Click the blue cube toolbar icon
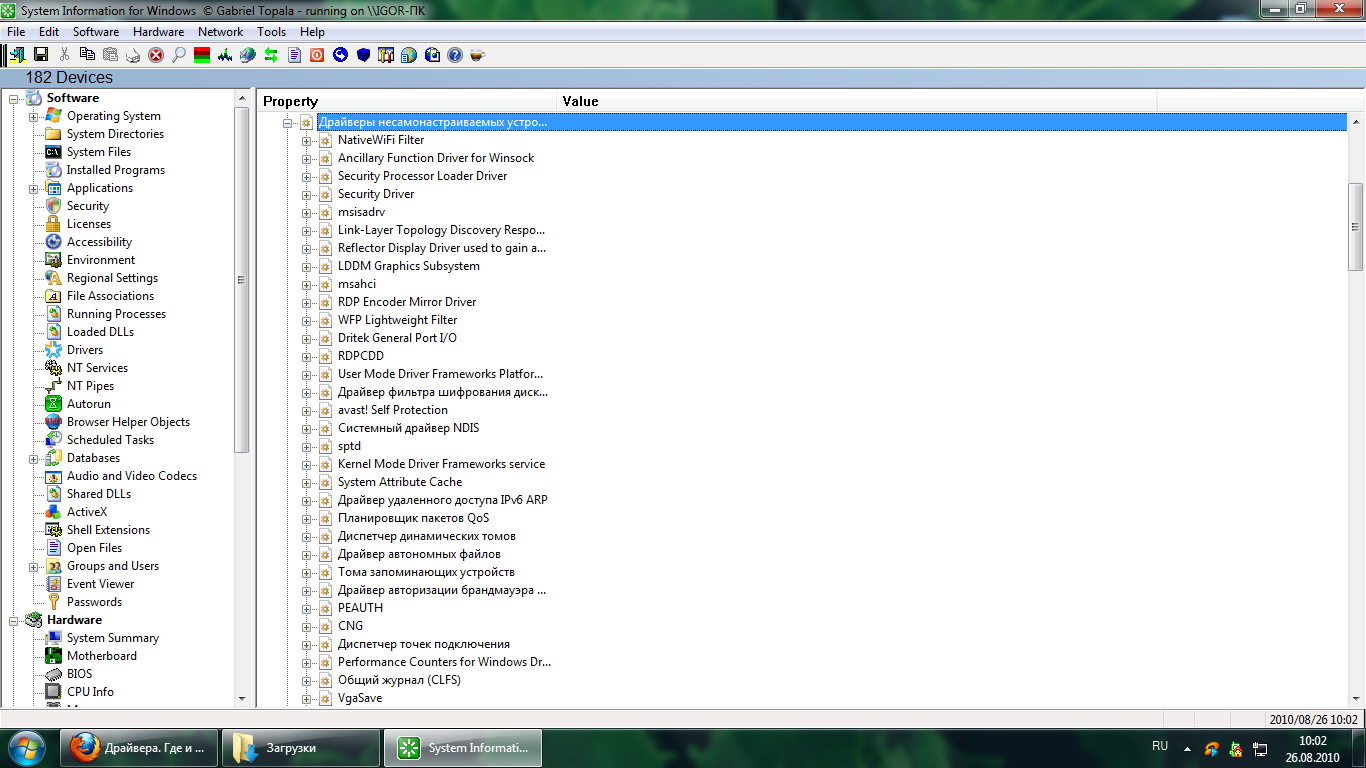The height and width of the screenshot is (768, 1366). tap(363, 55)
